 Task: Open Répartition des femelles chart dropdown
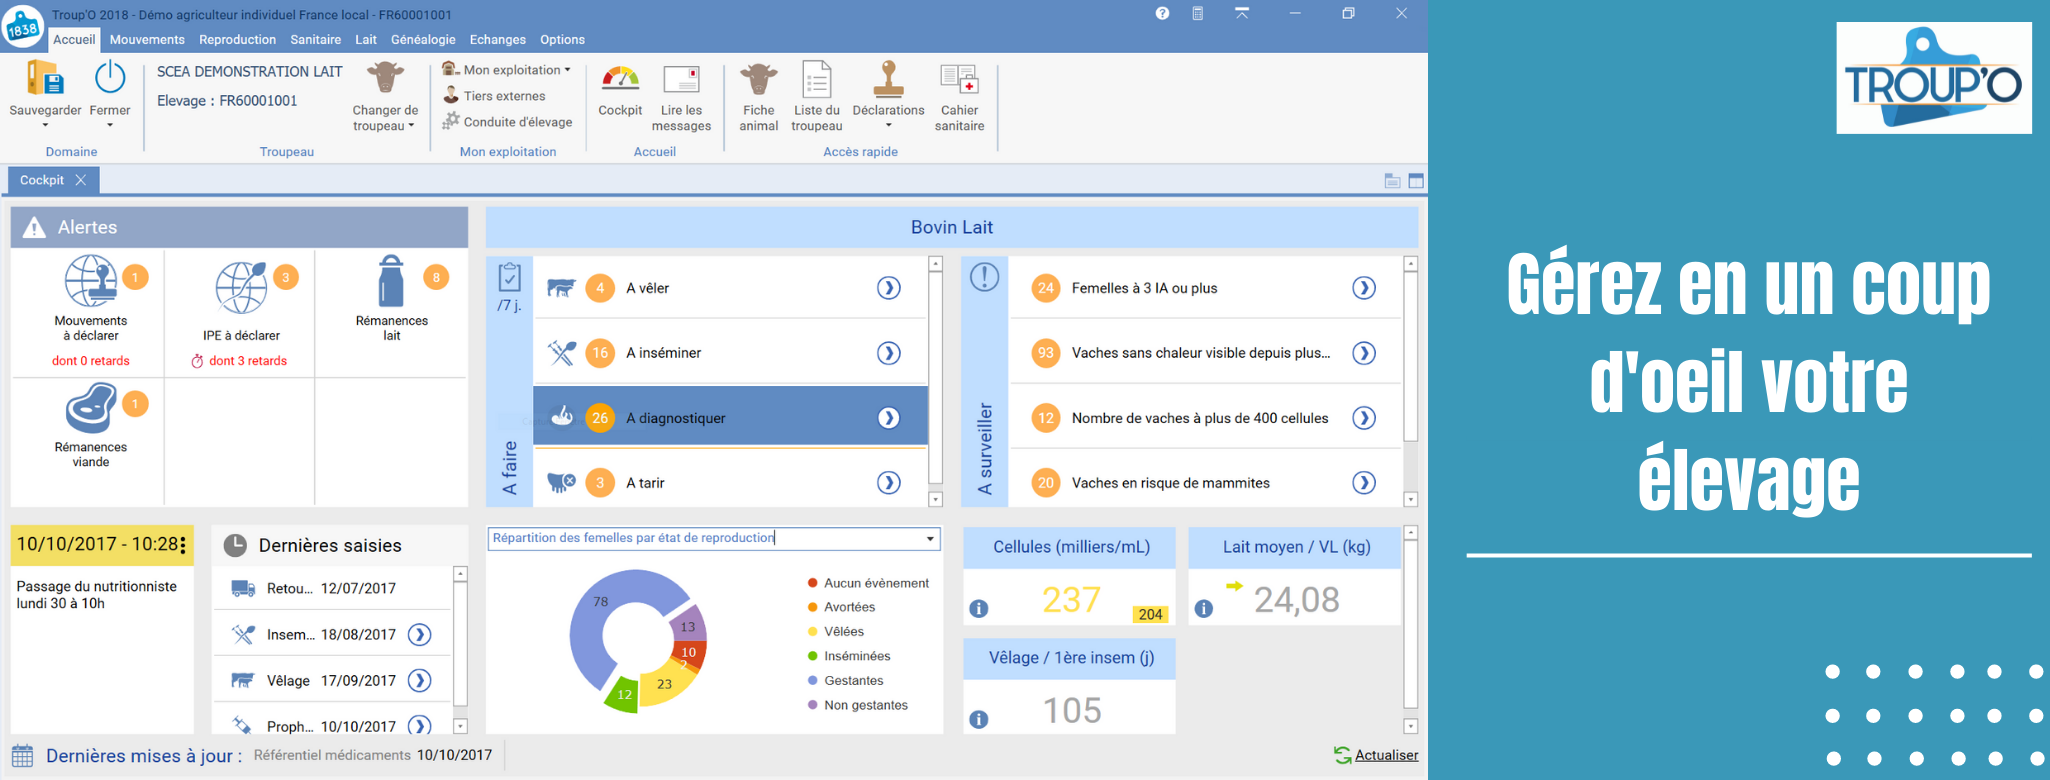(930, 539)
